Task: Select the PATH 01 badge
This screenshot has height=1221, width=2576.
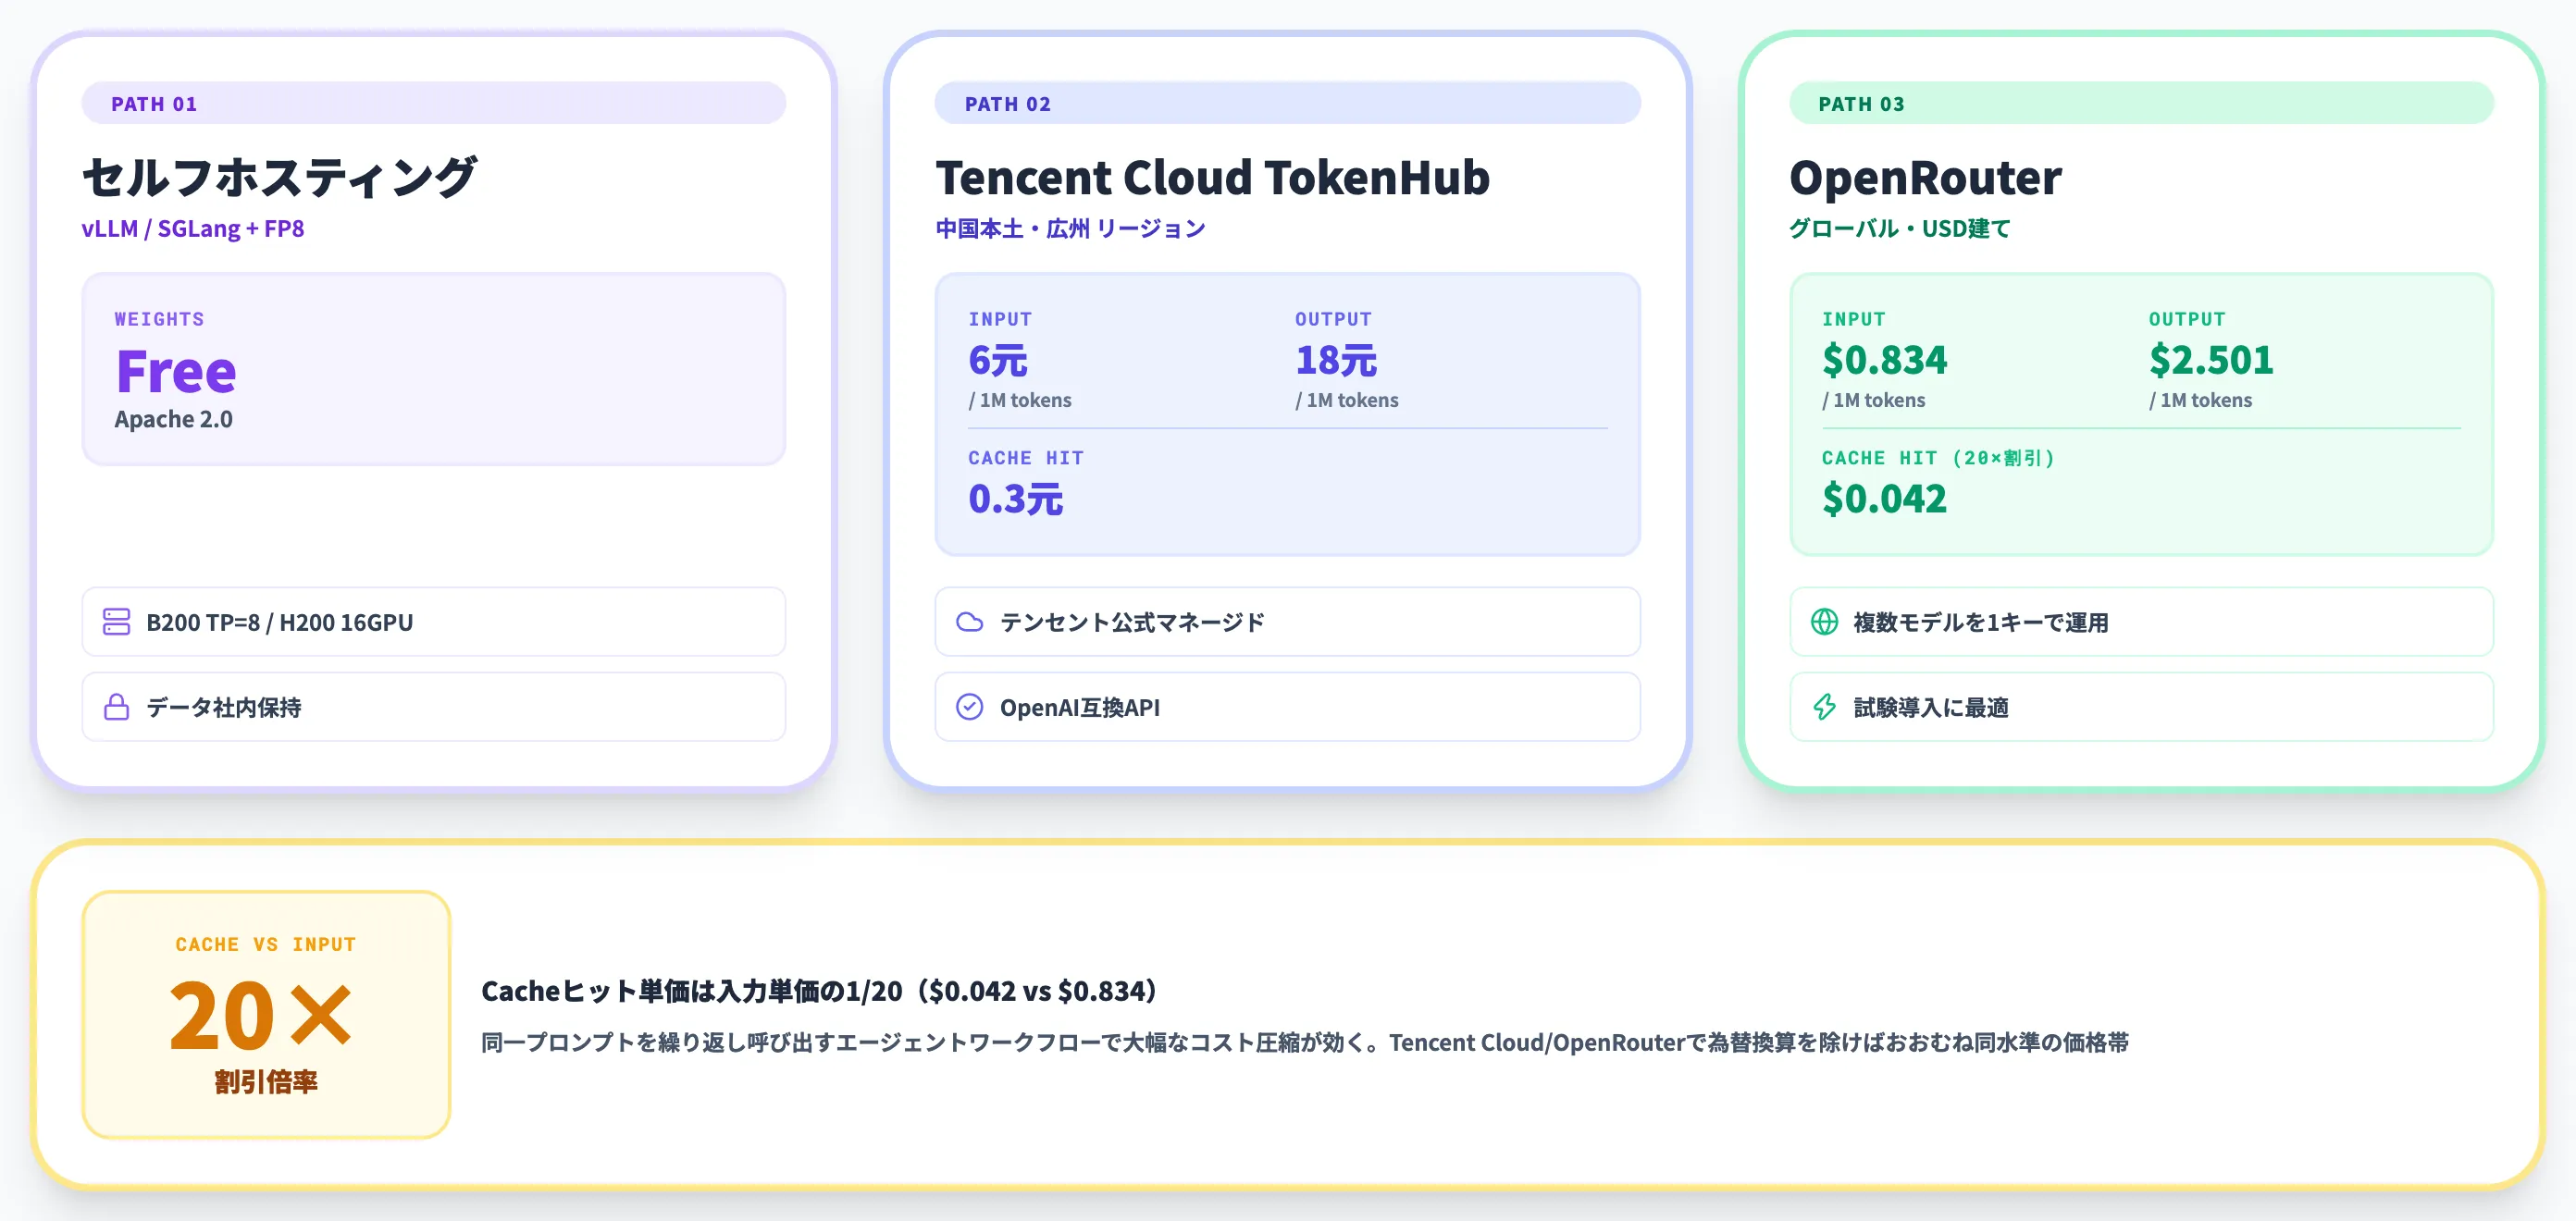Action: pyautogui.click(x=433, y=103)
